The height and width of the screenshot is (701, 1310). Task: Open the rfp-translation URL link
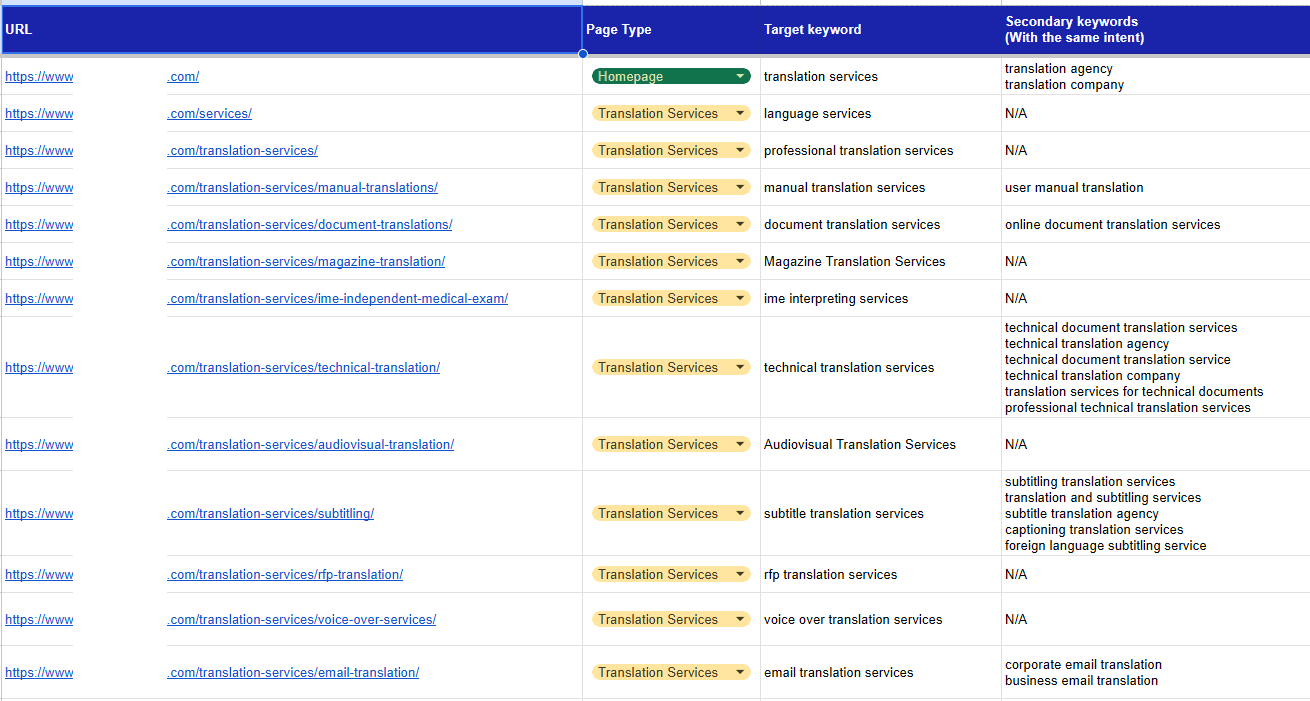point(285,574)
